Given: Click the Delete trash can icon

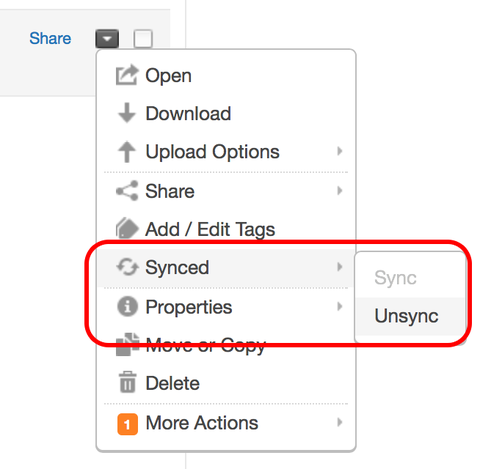Looking at the screenshot, I should (x=127, y=382).
